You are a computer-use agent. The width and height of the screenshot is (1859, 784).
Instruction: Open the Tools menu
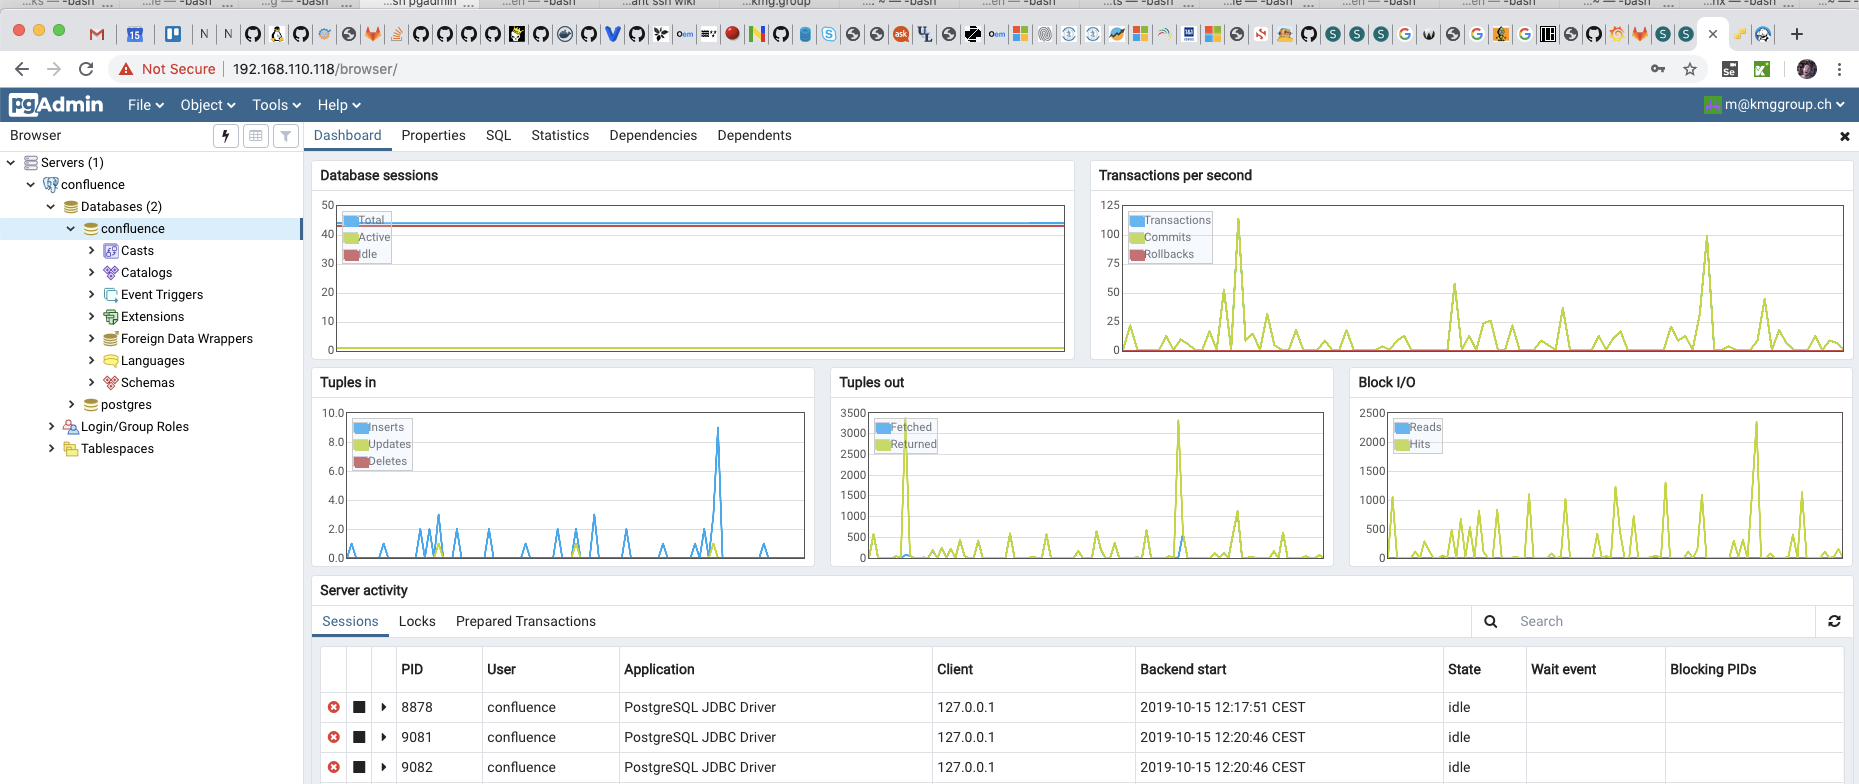(276, 105)
